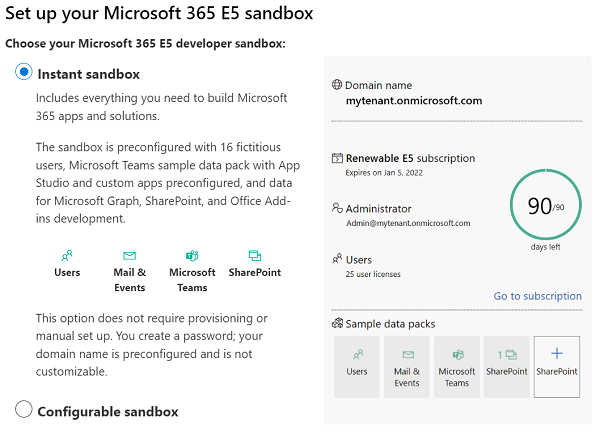This screenshot has height=434, width=600.
Task: Click the Sample data packs header icon
Action: tap(337, 324)
